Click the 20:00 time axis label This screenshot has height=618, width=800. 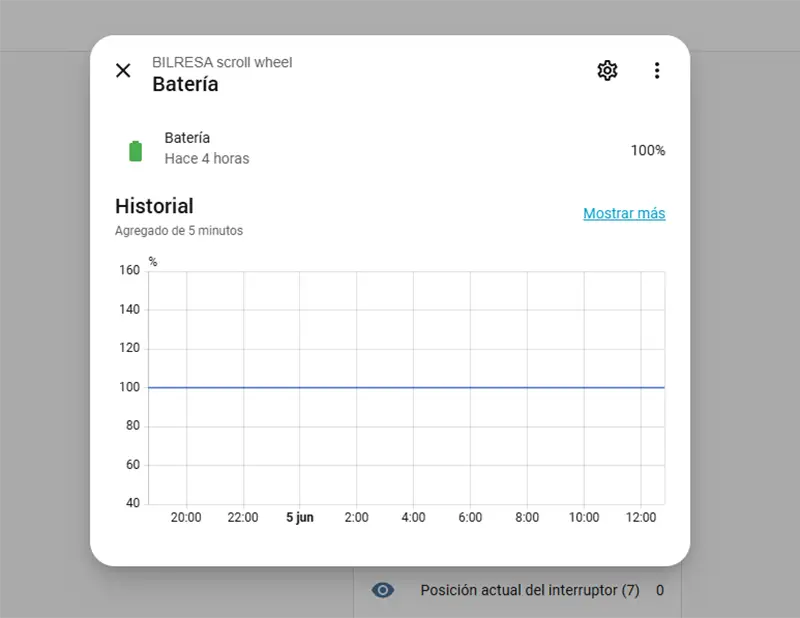click(186, 517)
